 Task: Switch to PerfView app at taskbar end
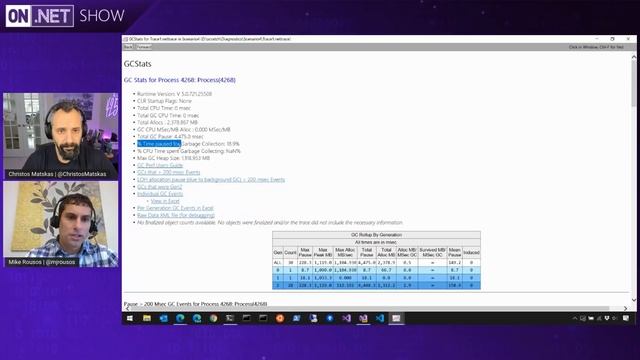click(x=396, y=318)
